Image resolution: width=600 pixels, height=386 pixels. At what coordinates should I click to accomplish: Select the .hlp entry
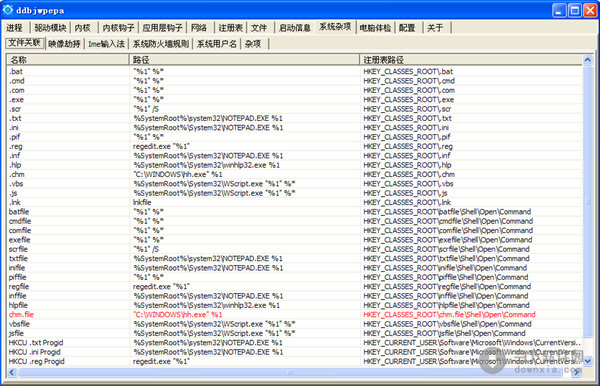tap(295, 165)
